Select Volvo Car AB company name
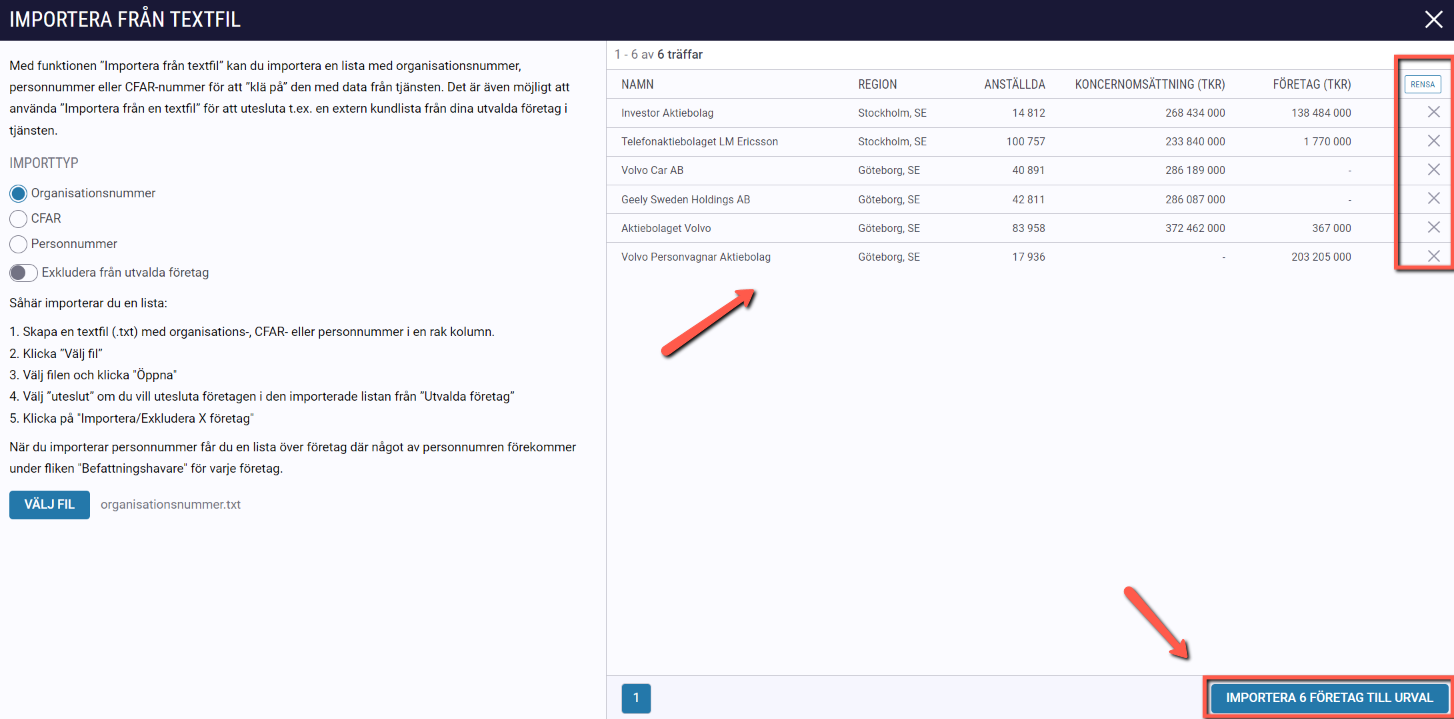1454x719 pixels. pos(652,170)
